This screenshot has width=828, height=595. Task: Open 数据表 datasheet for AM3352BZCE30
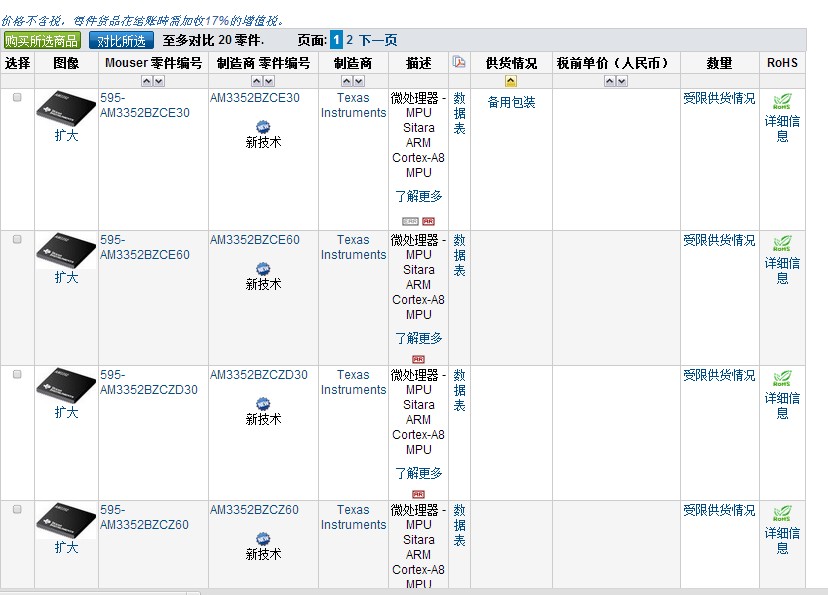(x=459, y=114)
